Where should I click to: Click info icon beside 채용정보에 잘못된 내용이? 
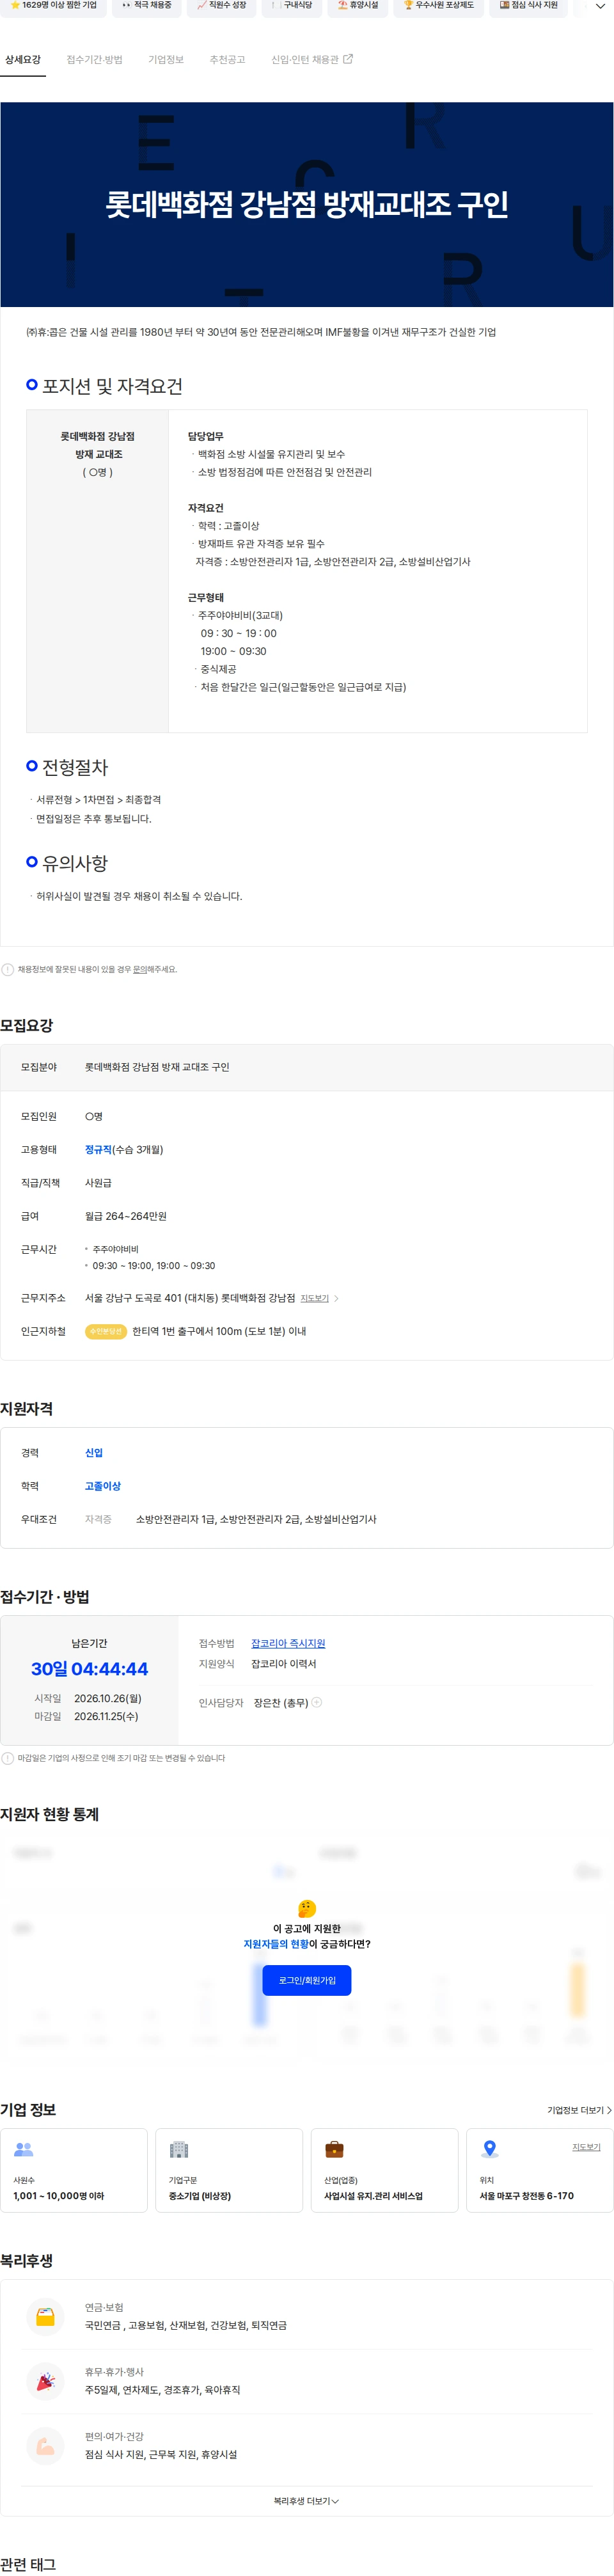tap(8, 969)
